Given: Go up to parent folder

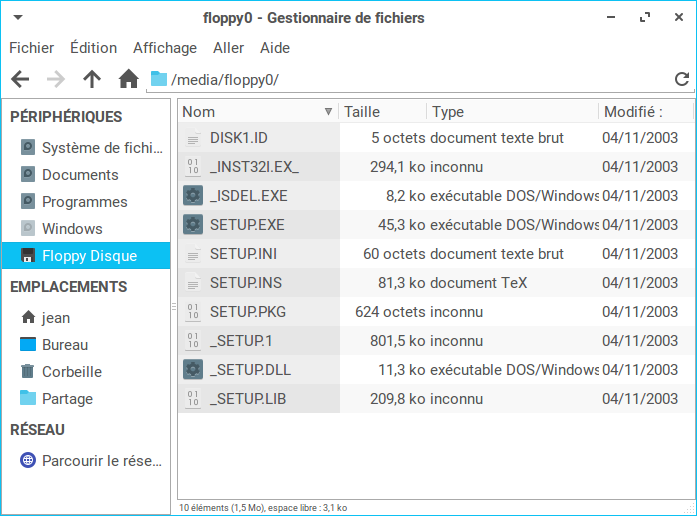Looking at the screenshot, I should pyautogui.click(x=92, y=79).
